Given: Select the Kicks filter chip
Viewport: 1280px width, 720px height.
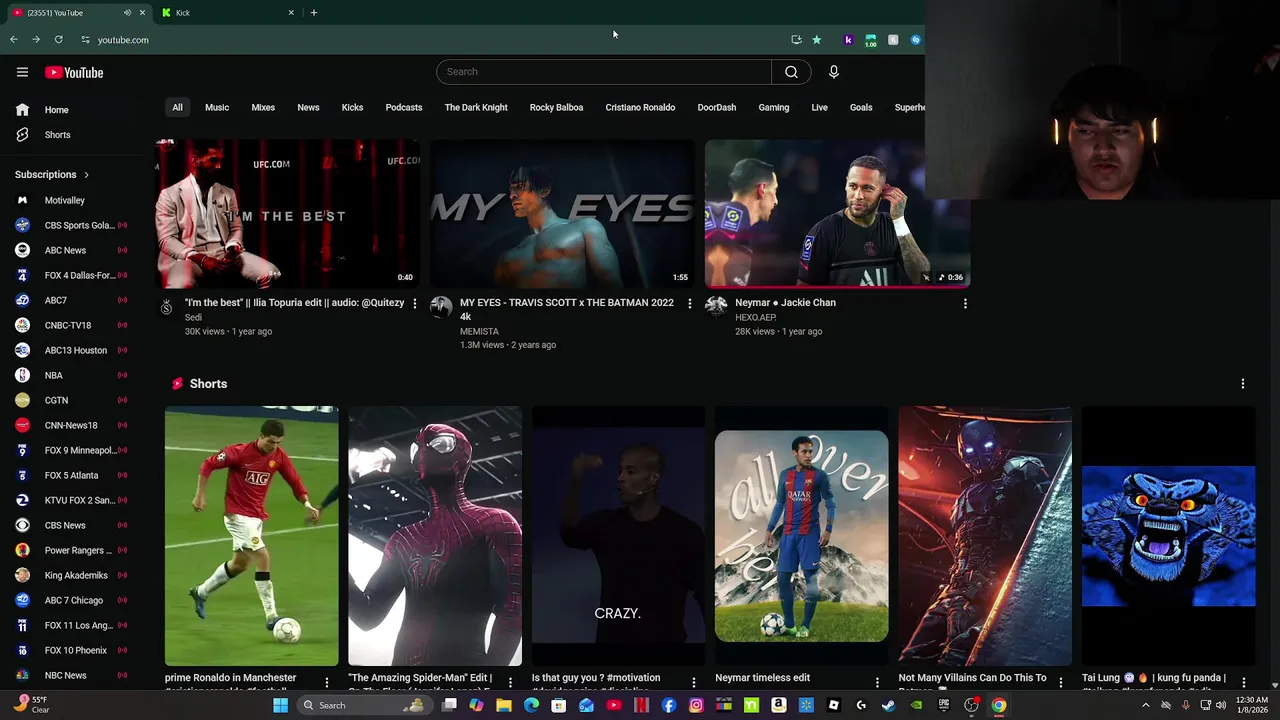Looking at the screenshot, I should [x=352, y=107].
